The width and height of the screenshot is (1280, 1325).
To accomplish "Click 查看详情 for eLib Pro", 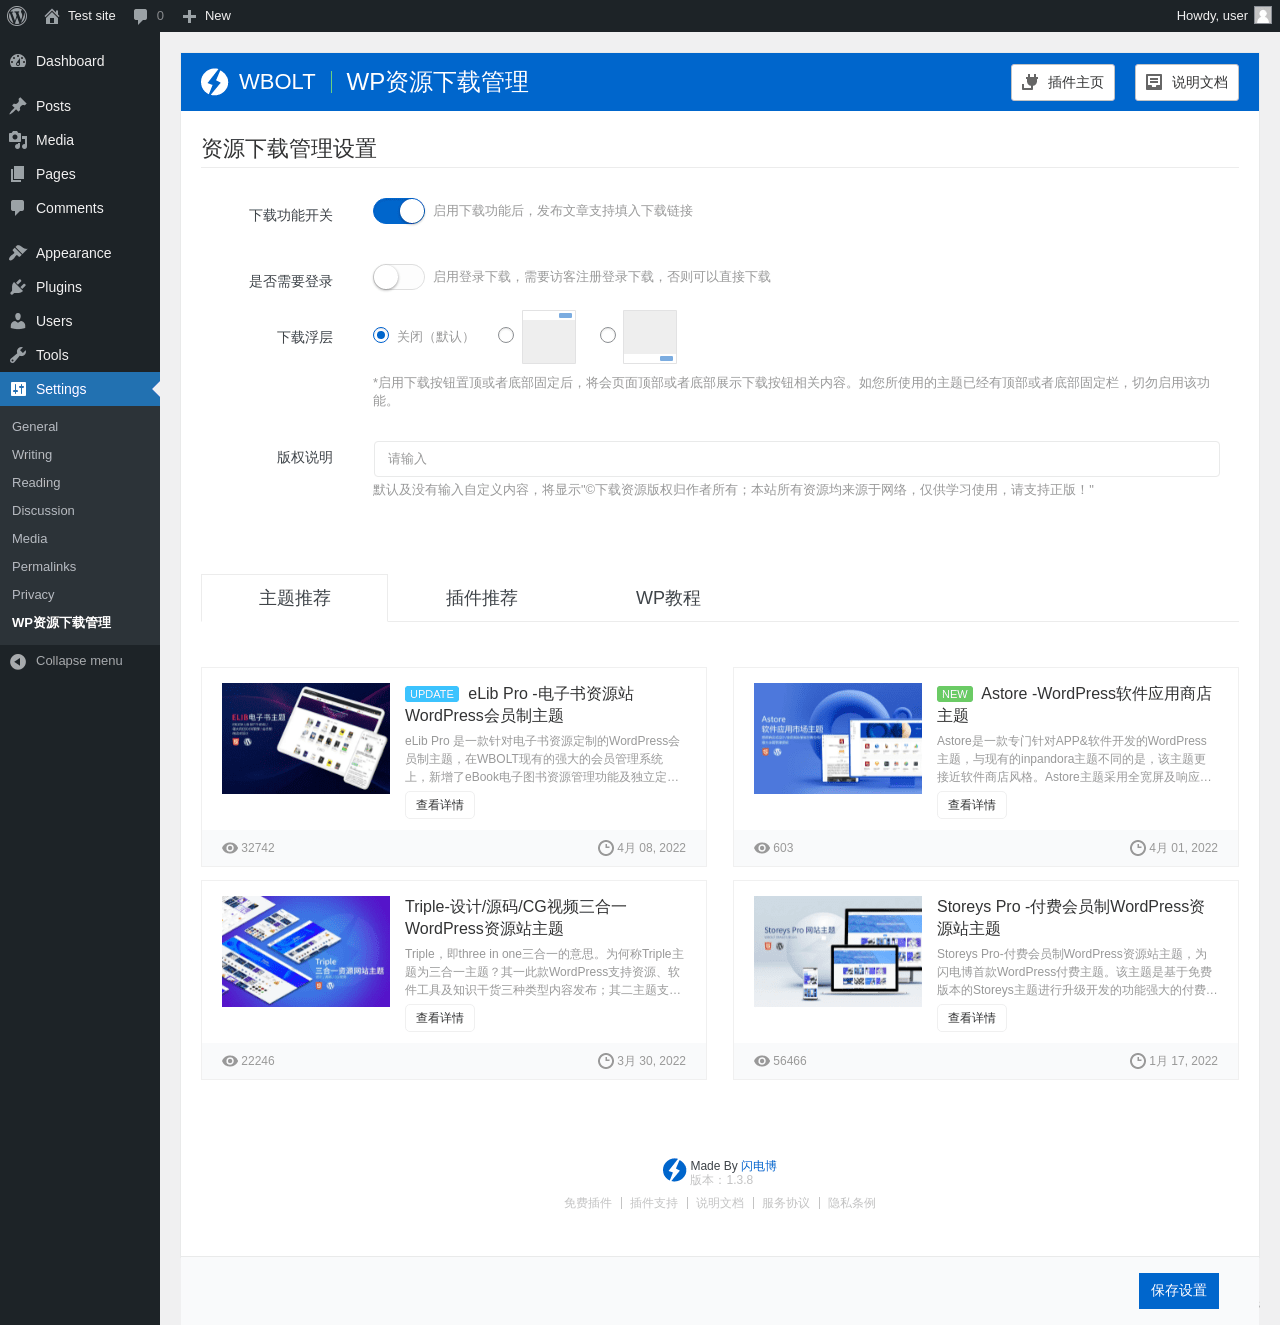I will 440,805.
